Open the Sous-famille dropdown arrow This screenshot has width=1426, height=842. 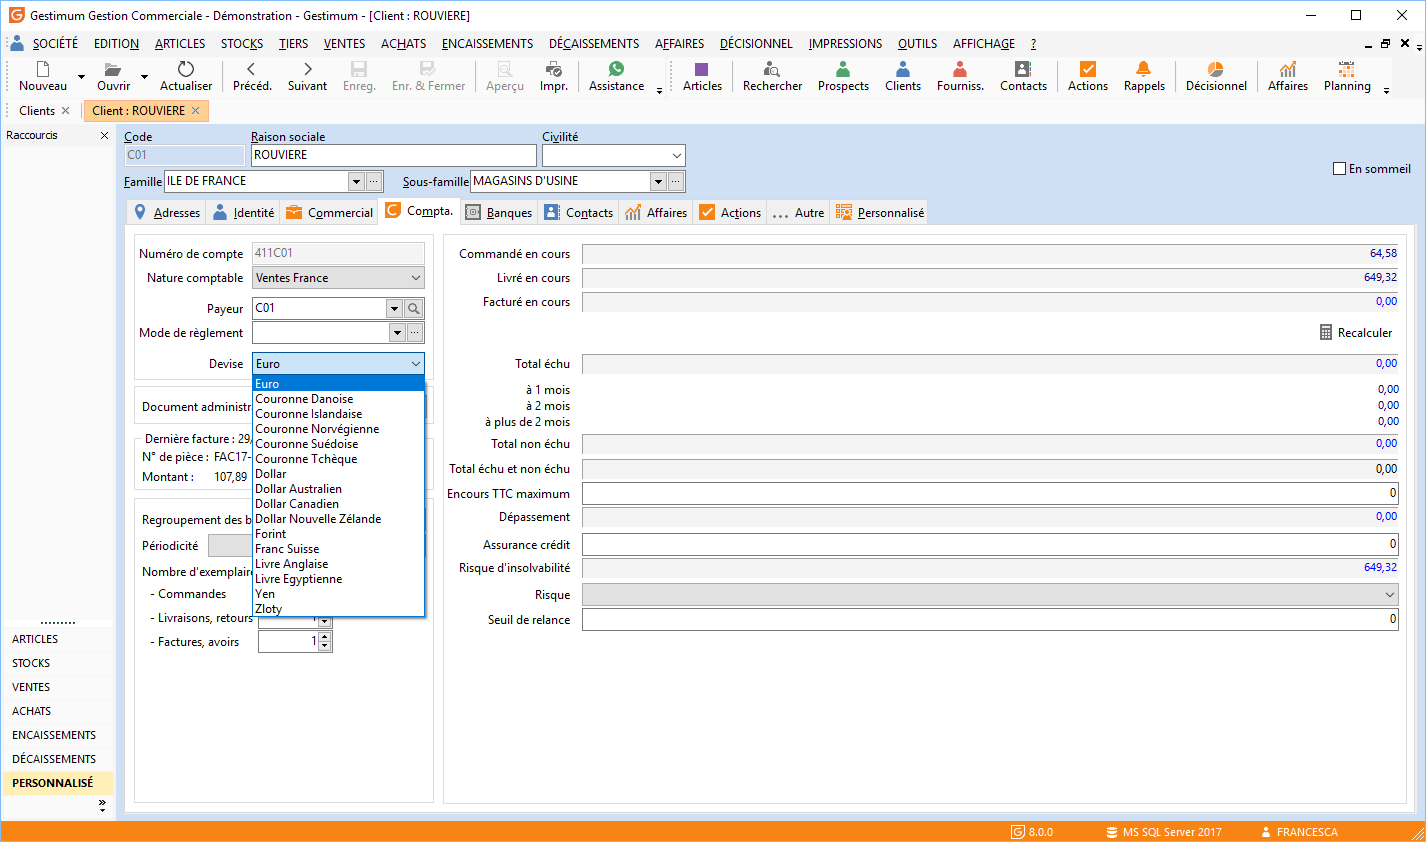click(658, 181)
